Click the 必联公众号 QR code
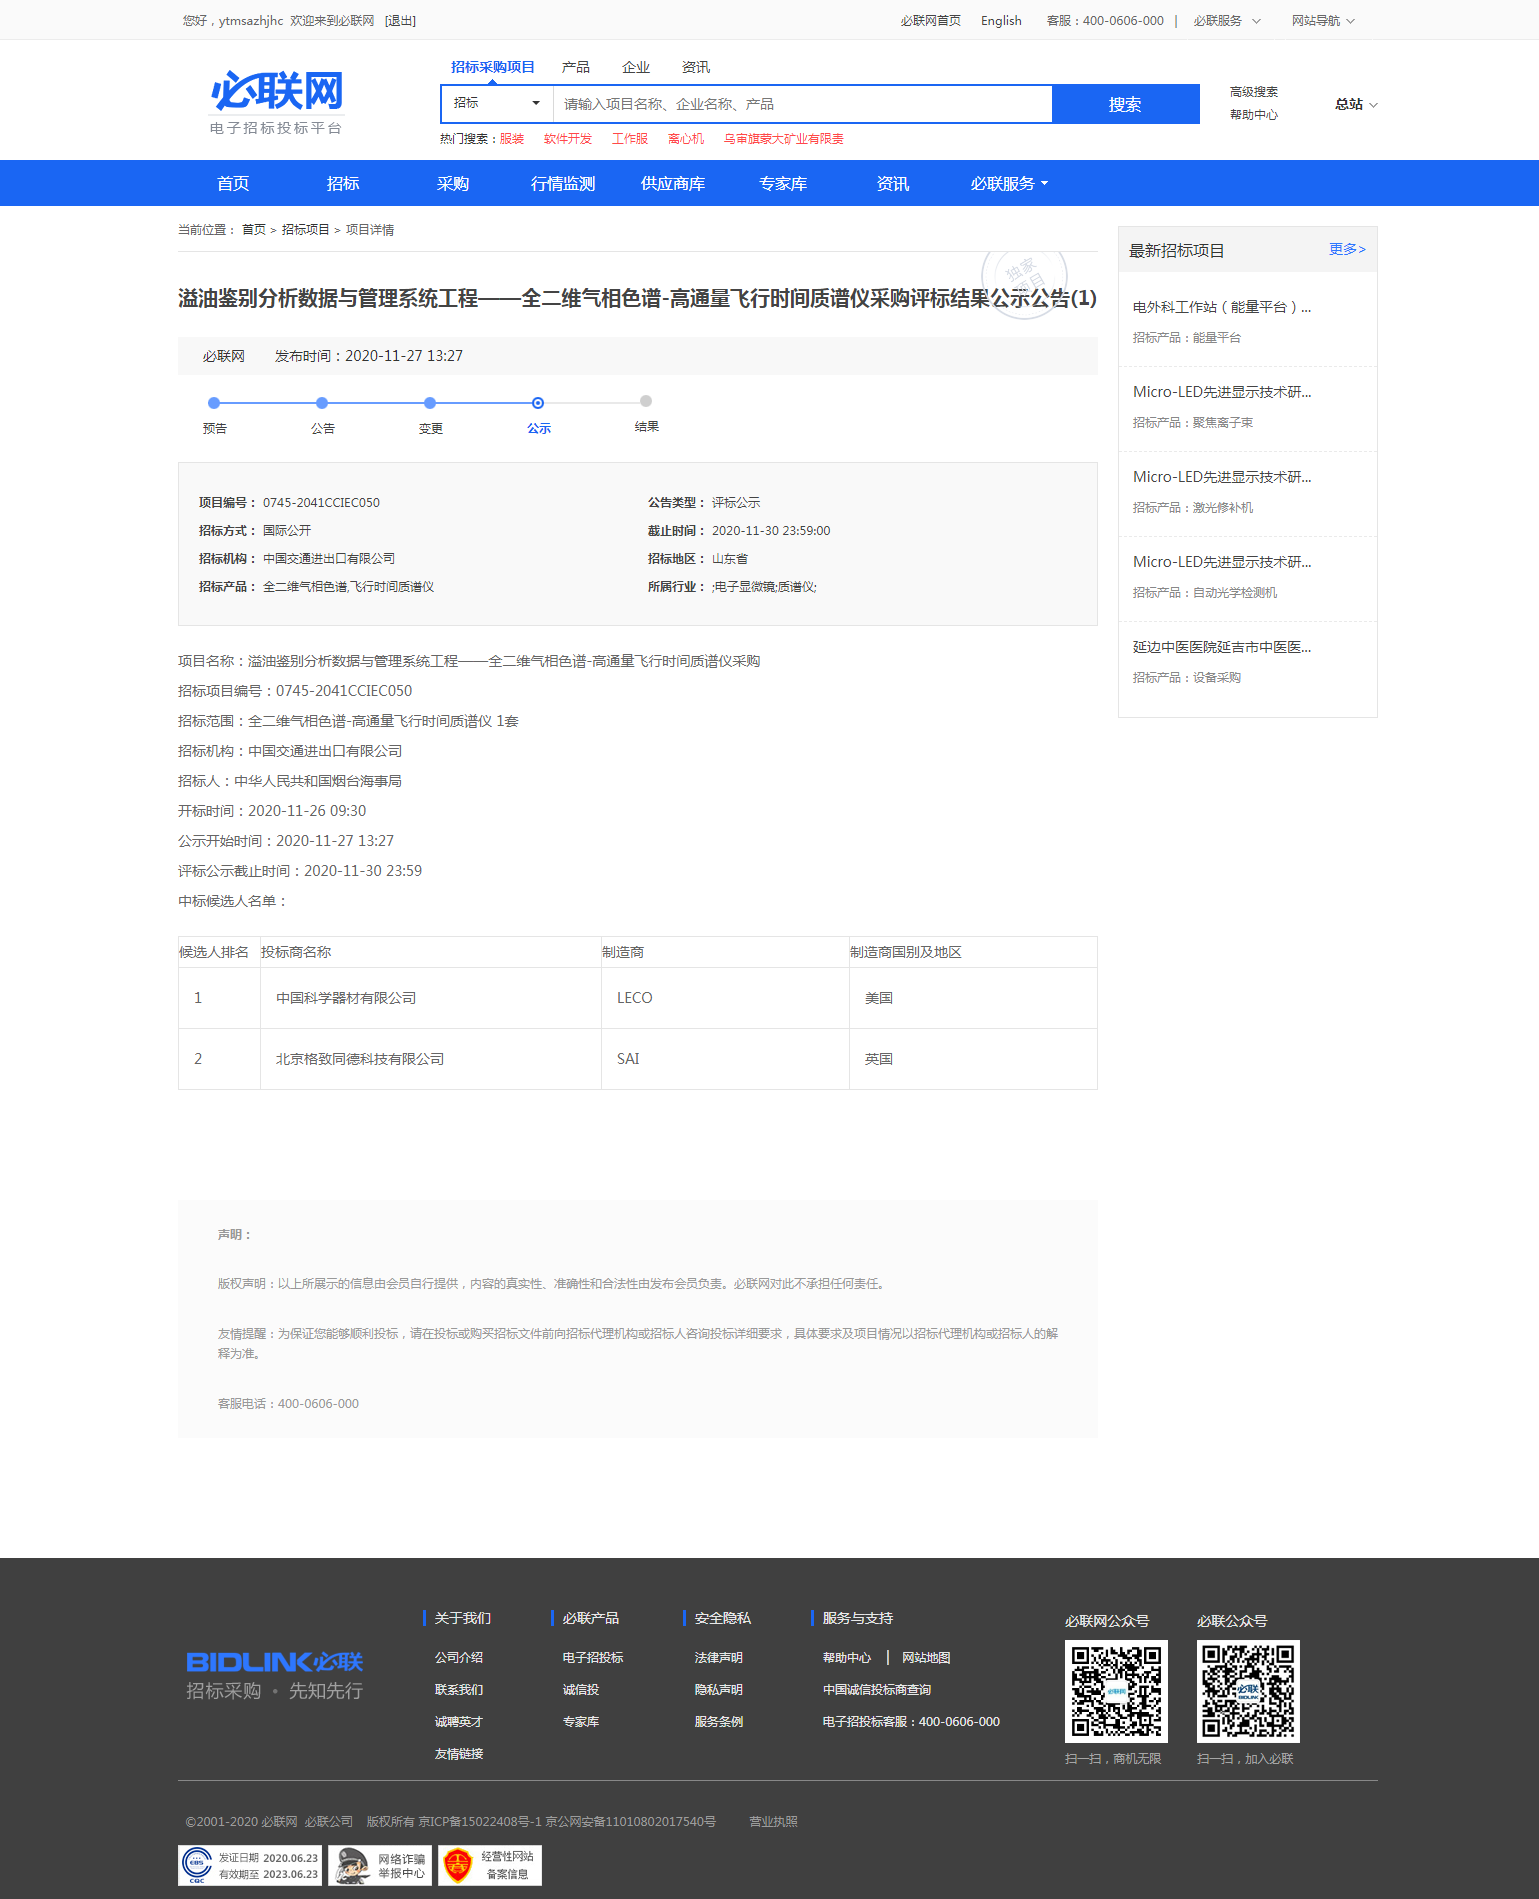 click(1248, 1691)
